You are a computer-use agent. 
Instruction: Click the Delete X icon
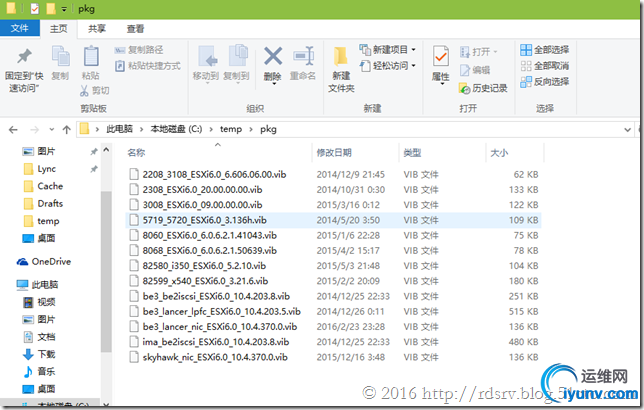[x=273, y=56]
